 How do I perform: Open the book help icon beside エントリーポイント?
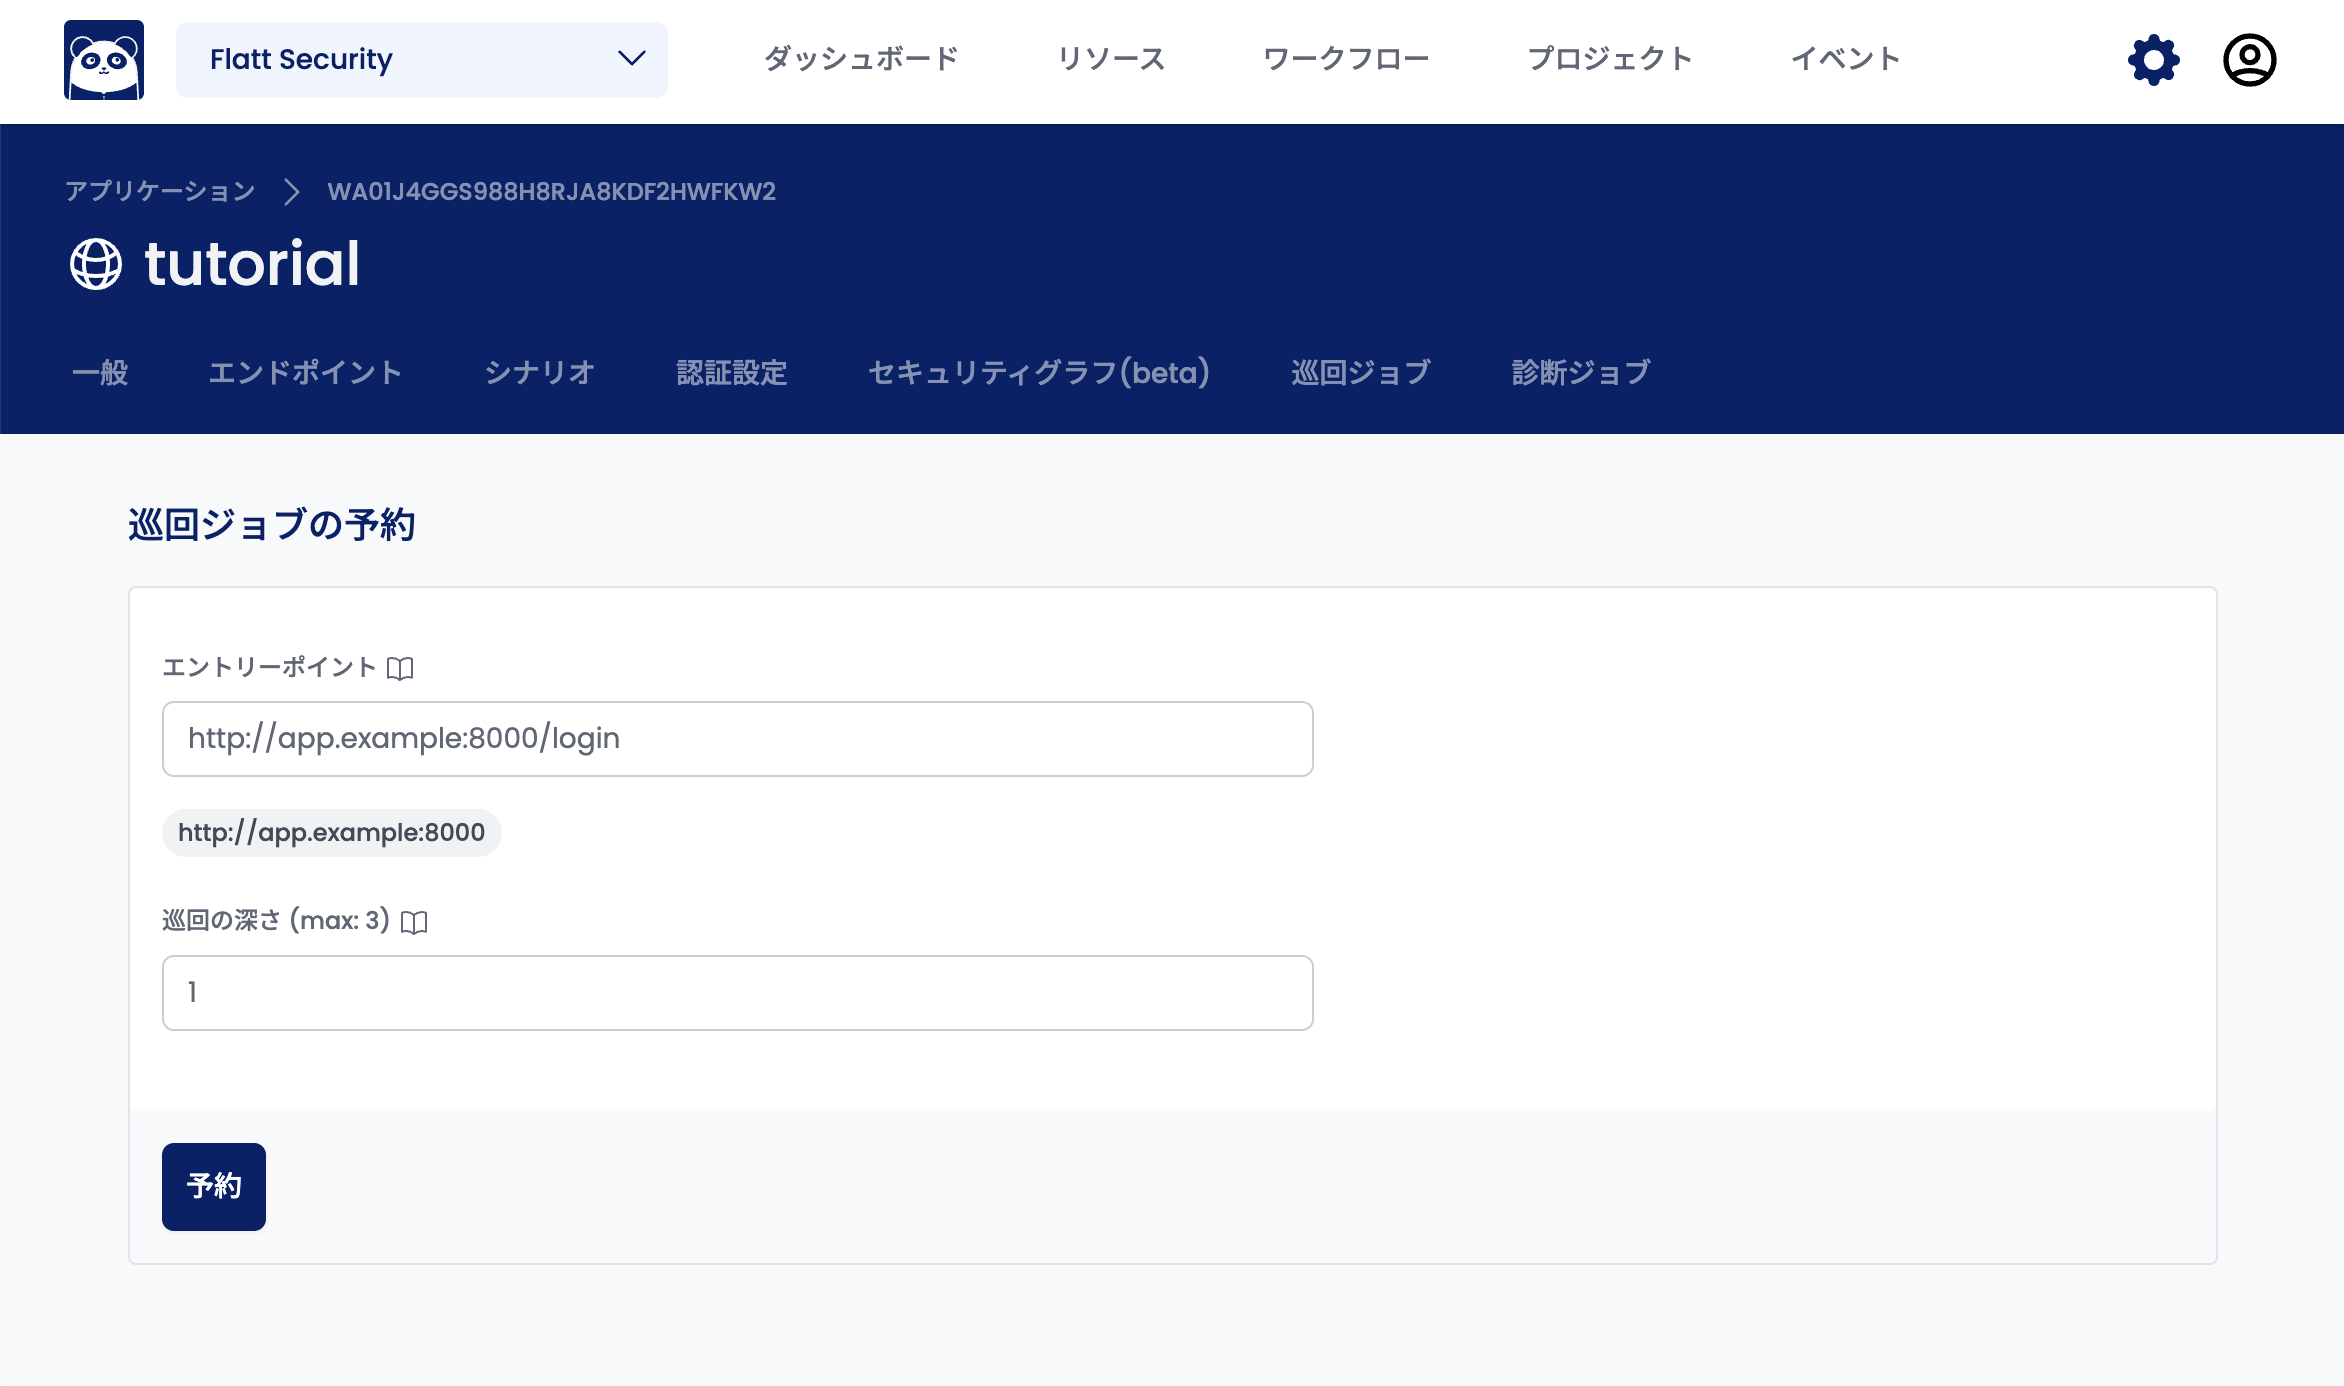pyautogui.click(x=400, y=668)
